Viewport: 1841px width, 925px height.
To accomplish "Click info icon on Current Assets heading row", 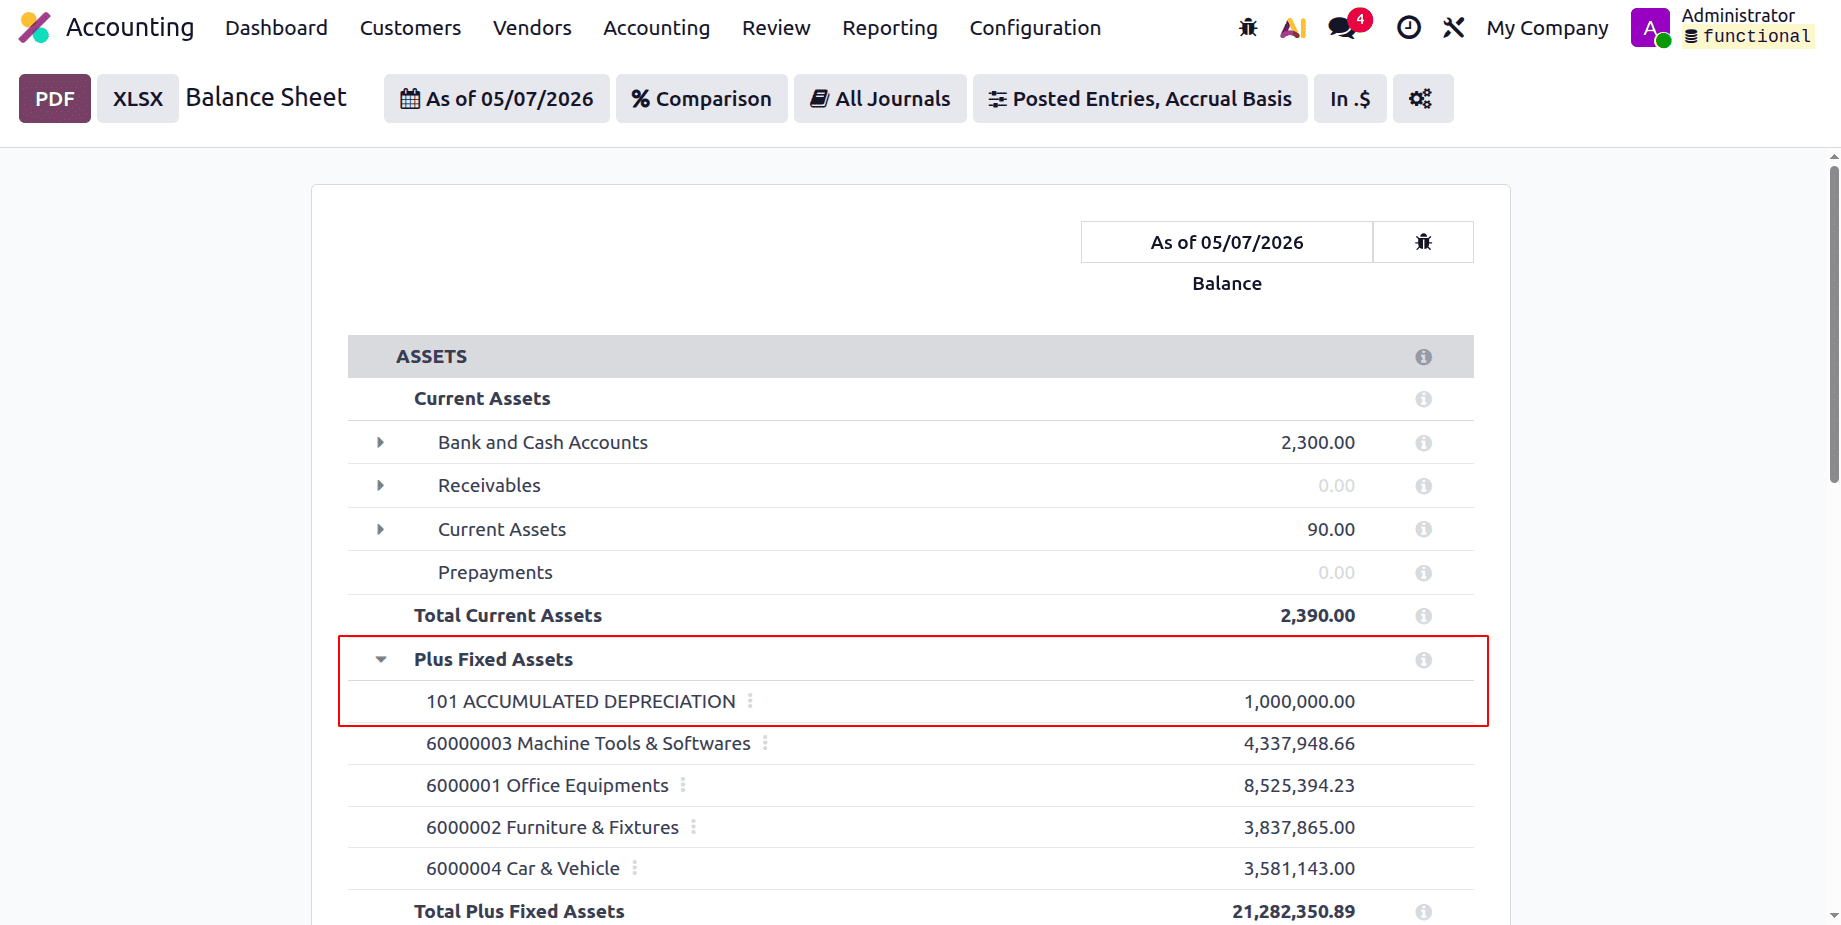I will tap(1423, 399).
